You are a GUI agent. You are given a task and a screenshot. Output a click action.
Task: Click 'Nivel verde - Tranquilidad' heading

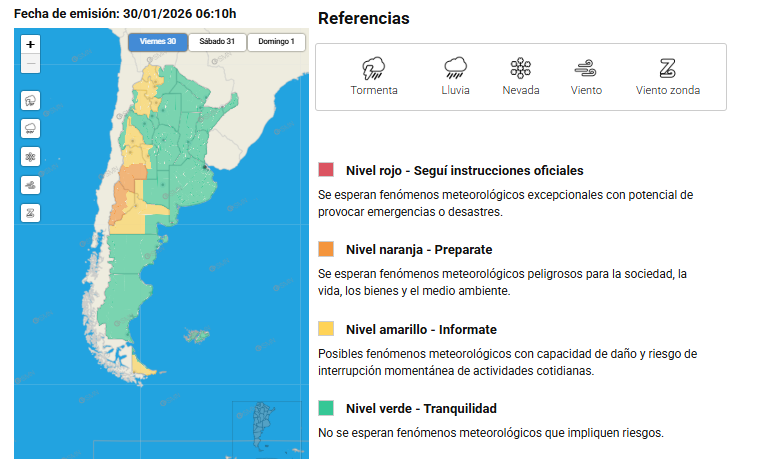(421, 408)
